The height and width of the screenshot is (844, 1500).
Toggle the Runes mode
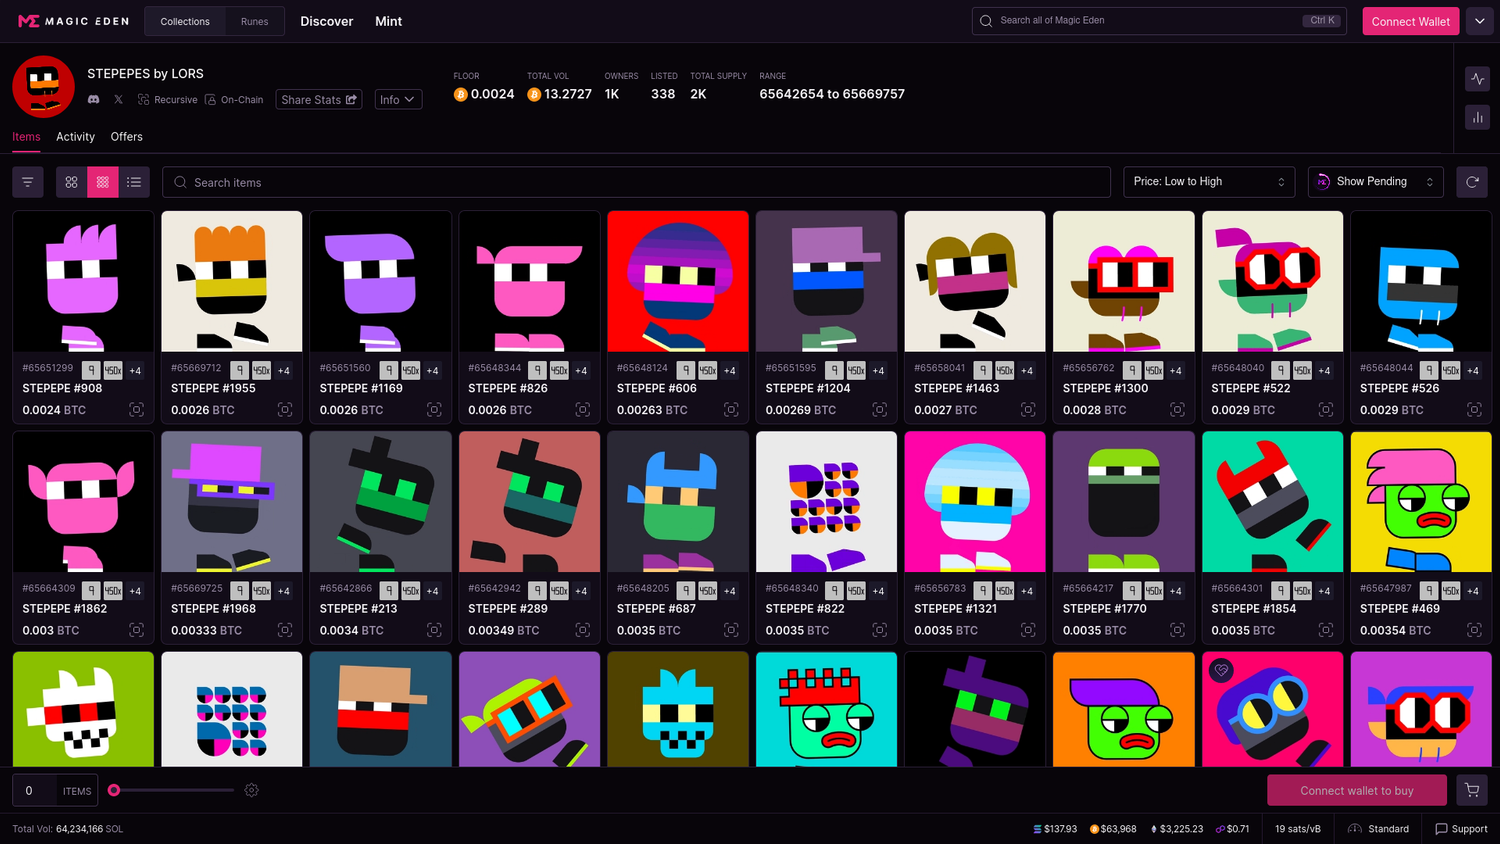coord(254,21)
